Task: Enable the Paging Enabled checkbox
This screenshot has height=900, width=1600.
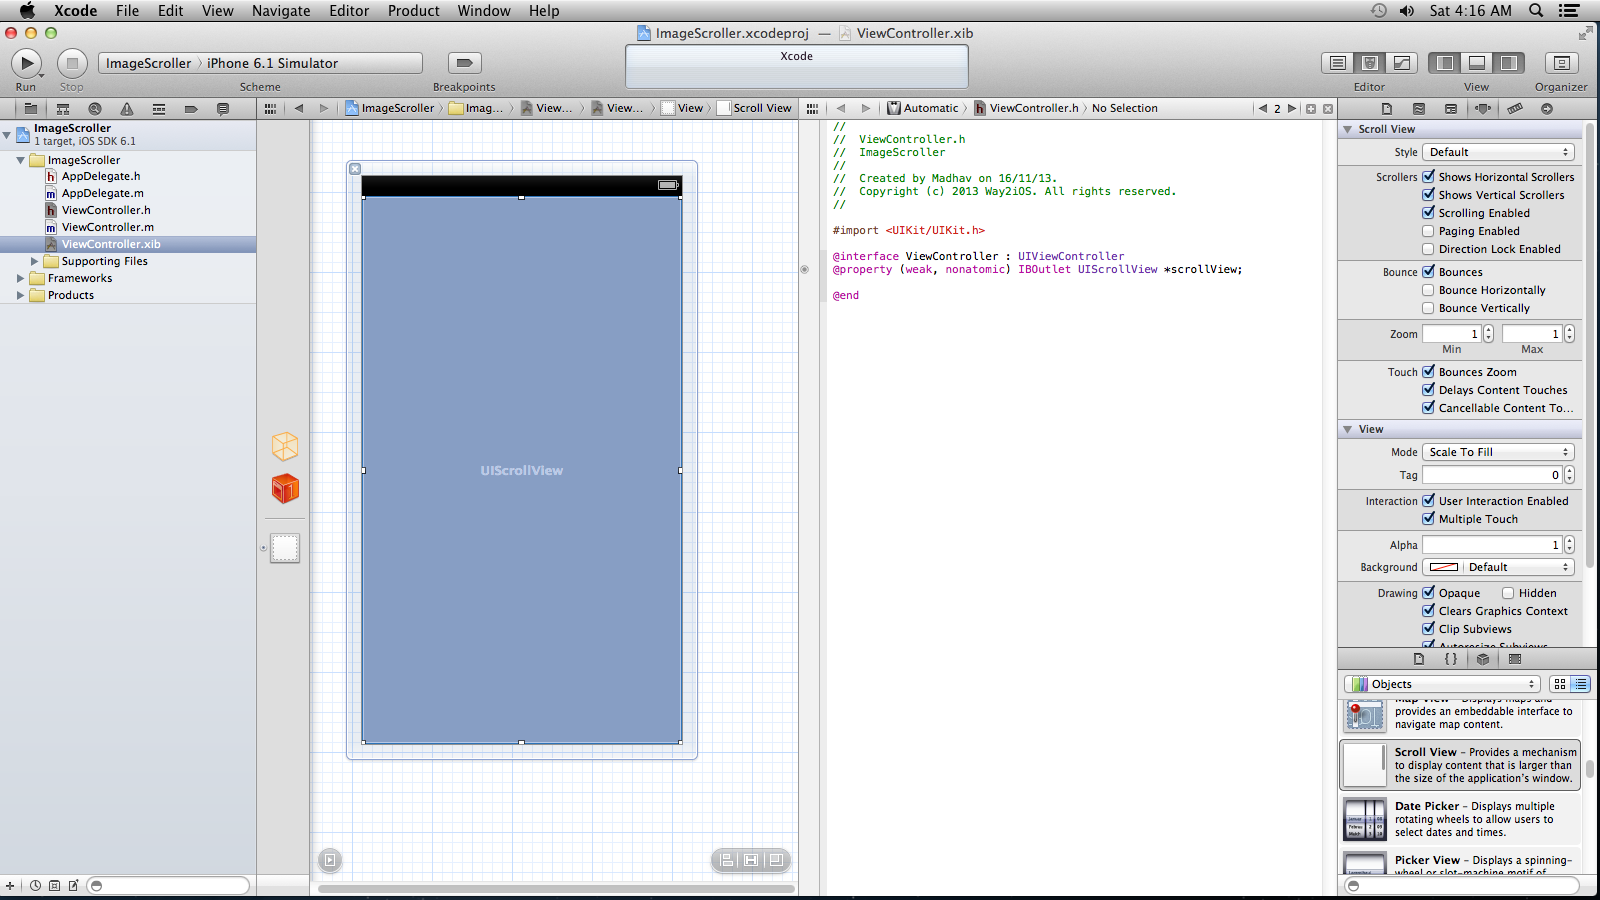Action: click(x=1428, y=231)
